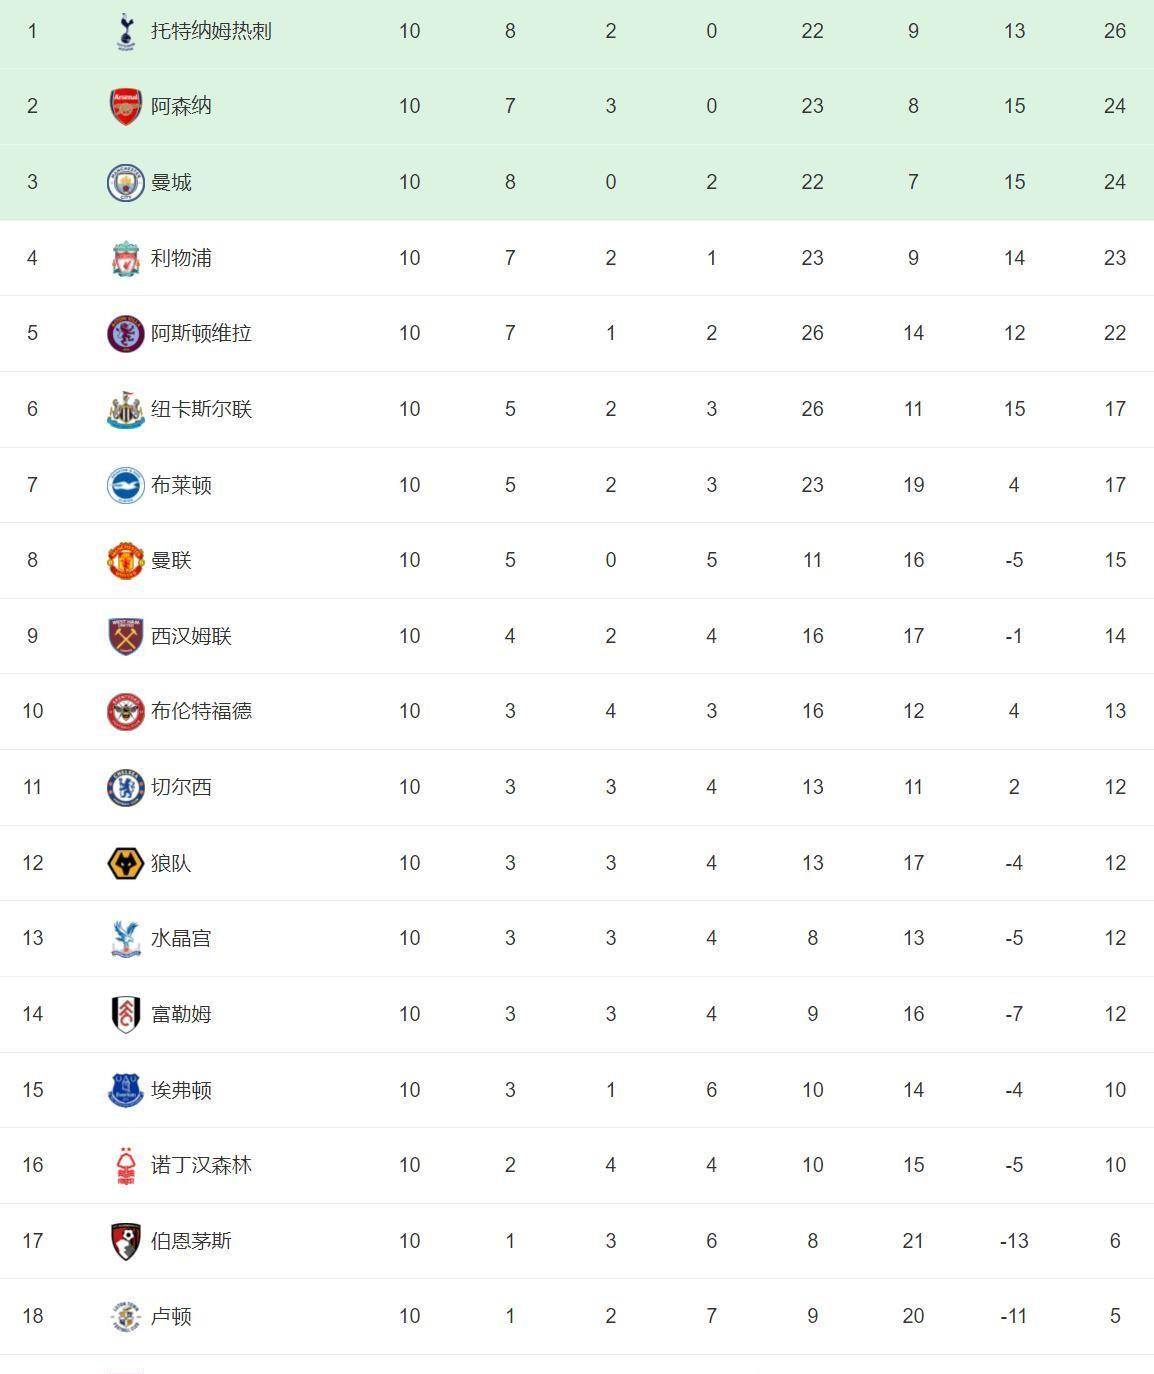Click the Manchester United club crest
This screenshot has height=1374, width=1154.
(x=125, y=560)
